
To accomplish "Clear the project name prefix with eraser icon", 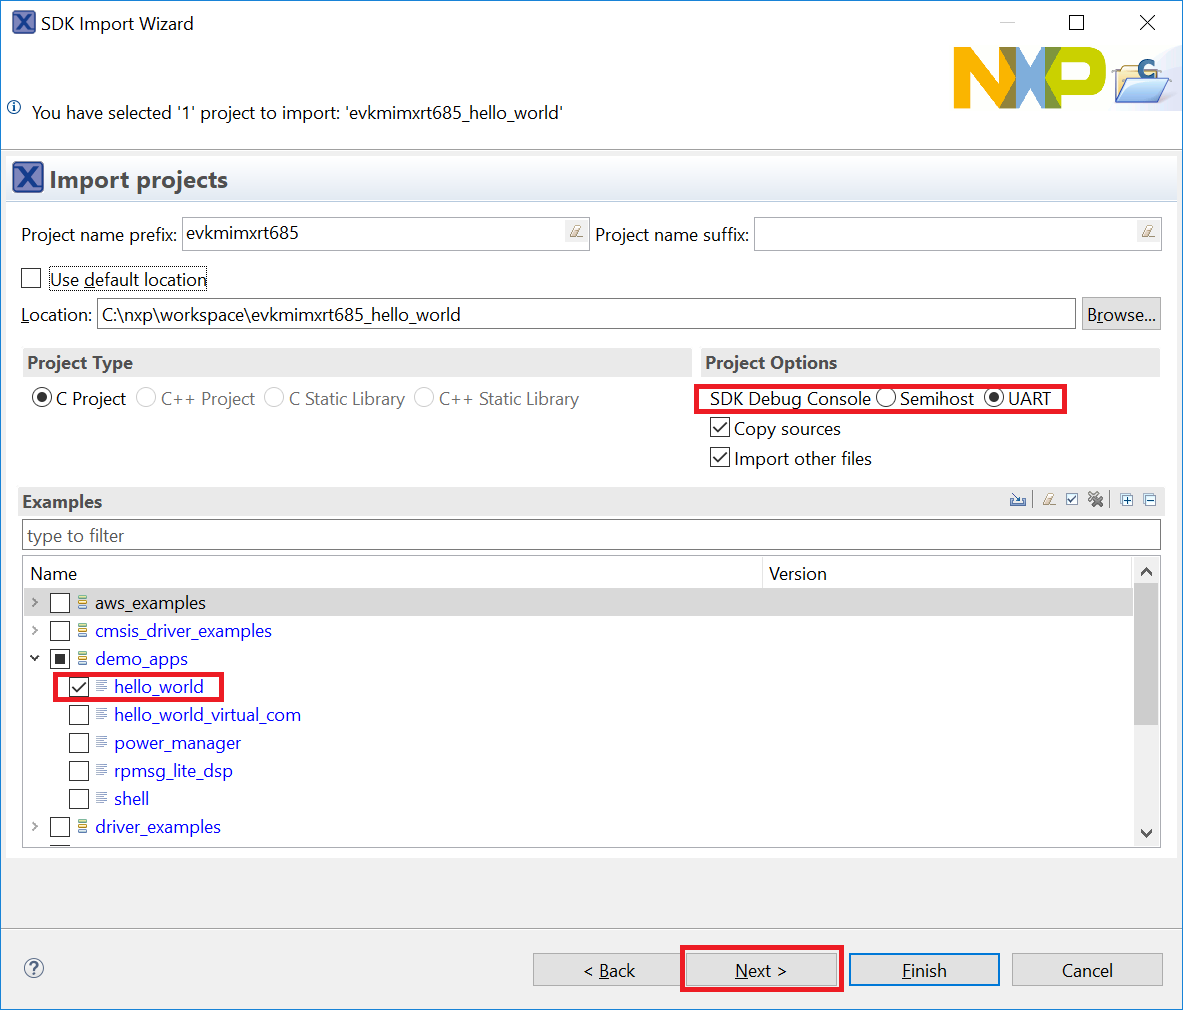I will click(576, 232).
